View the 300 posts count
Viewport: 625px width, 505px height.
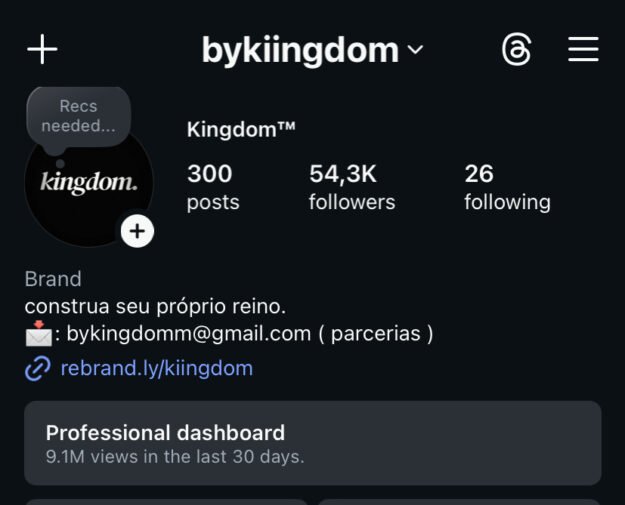212,187
